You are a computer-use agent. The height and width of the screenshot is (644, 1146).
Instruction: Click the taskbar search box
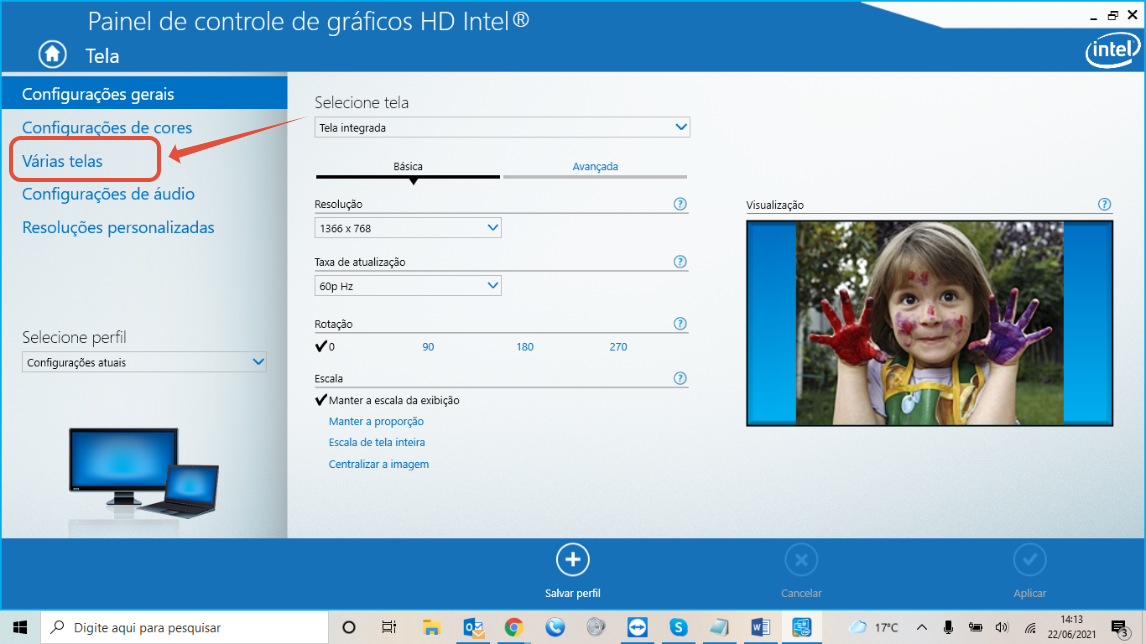184,627
